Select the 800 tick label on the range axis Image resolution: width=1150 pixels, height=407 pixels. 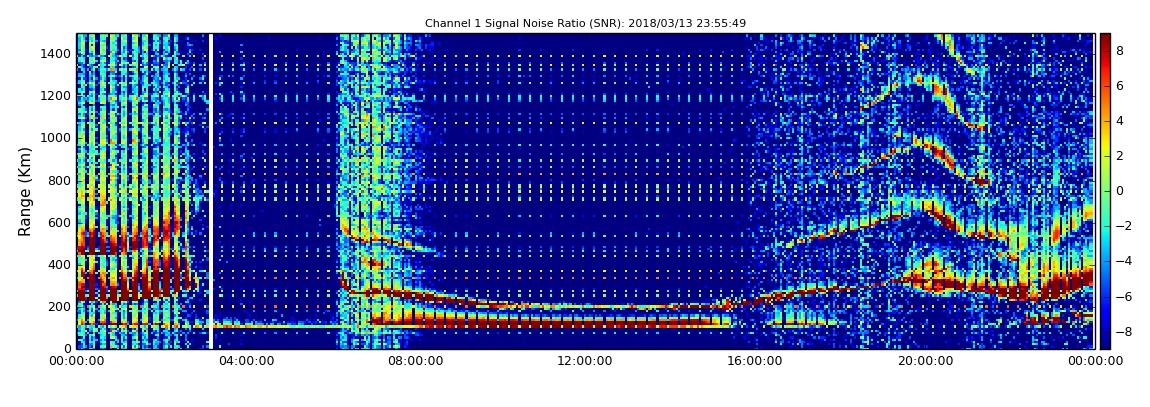pyautogui.click(x=59, y=180)
